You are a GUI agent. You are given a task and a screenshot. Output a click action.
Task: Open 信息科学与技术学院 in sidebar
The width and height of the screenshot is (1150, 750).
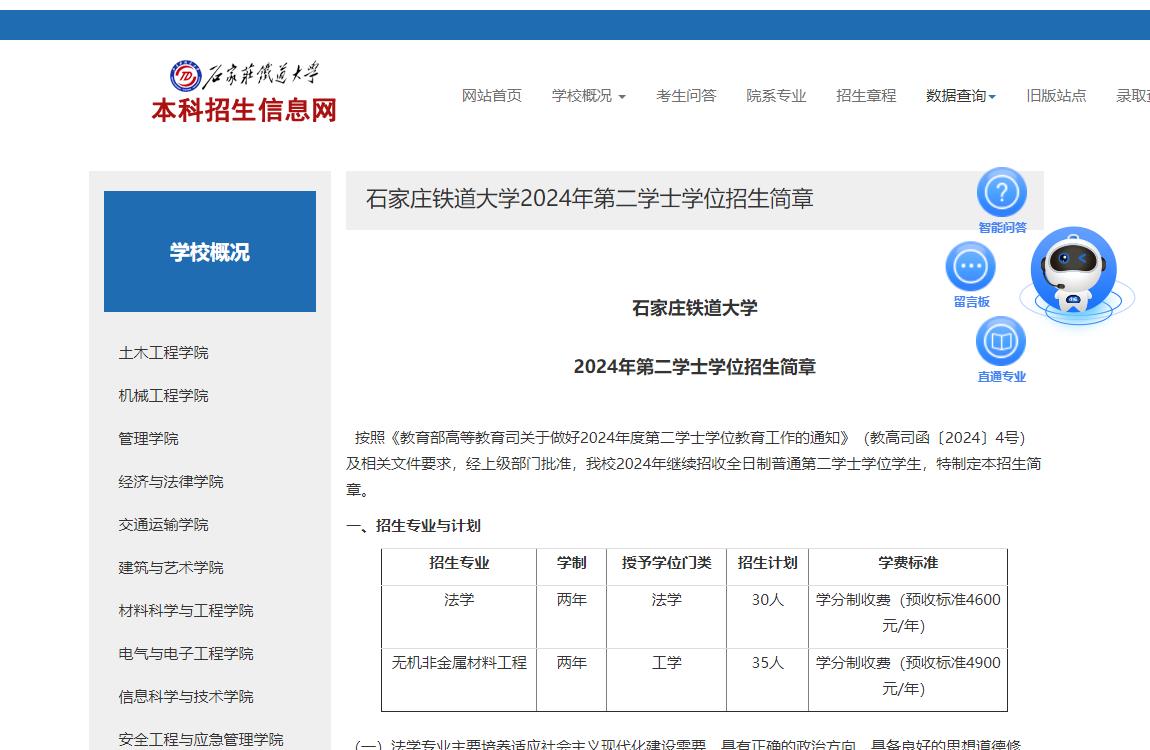pyautogui.click(x=186, y=696)
